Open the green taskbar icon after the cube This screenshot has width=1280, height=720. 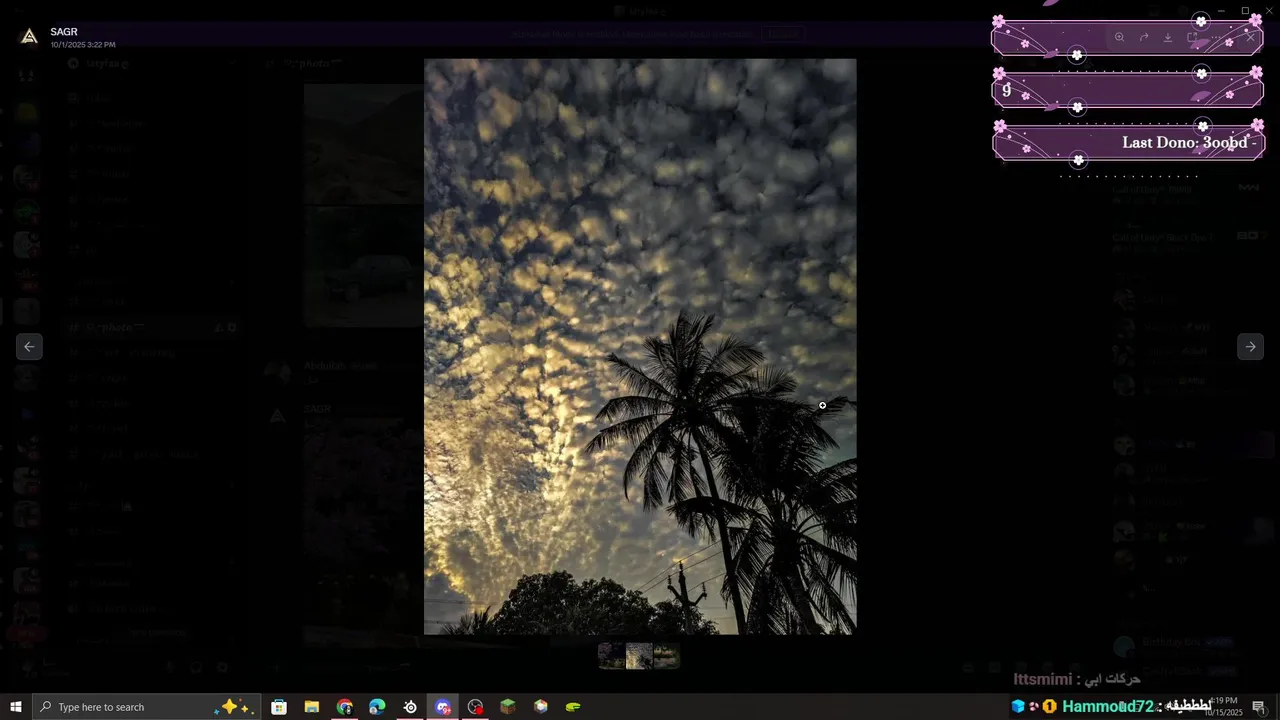click(x=573, y=707)
